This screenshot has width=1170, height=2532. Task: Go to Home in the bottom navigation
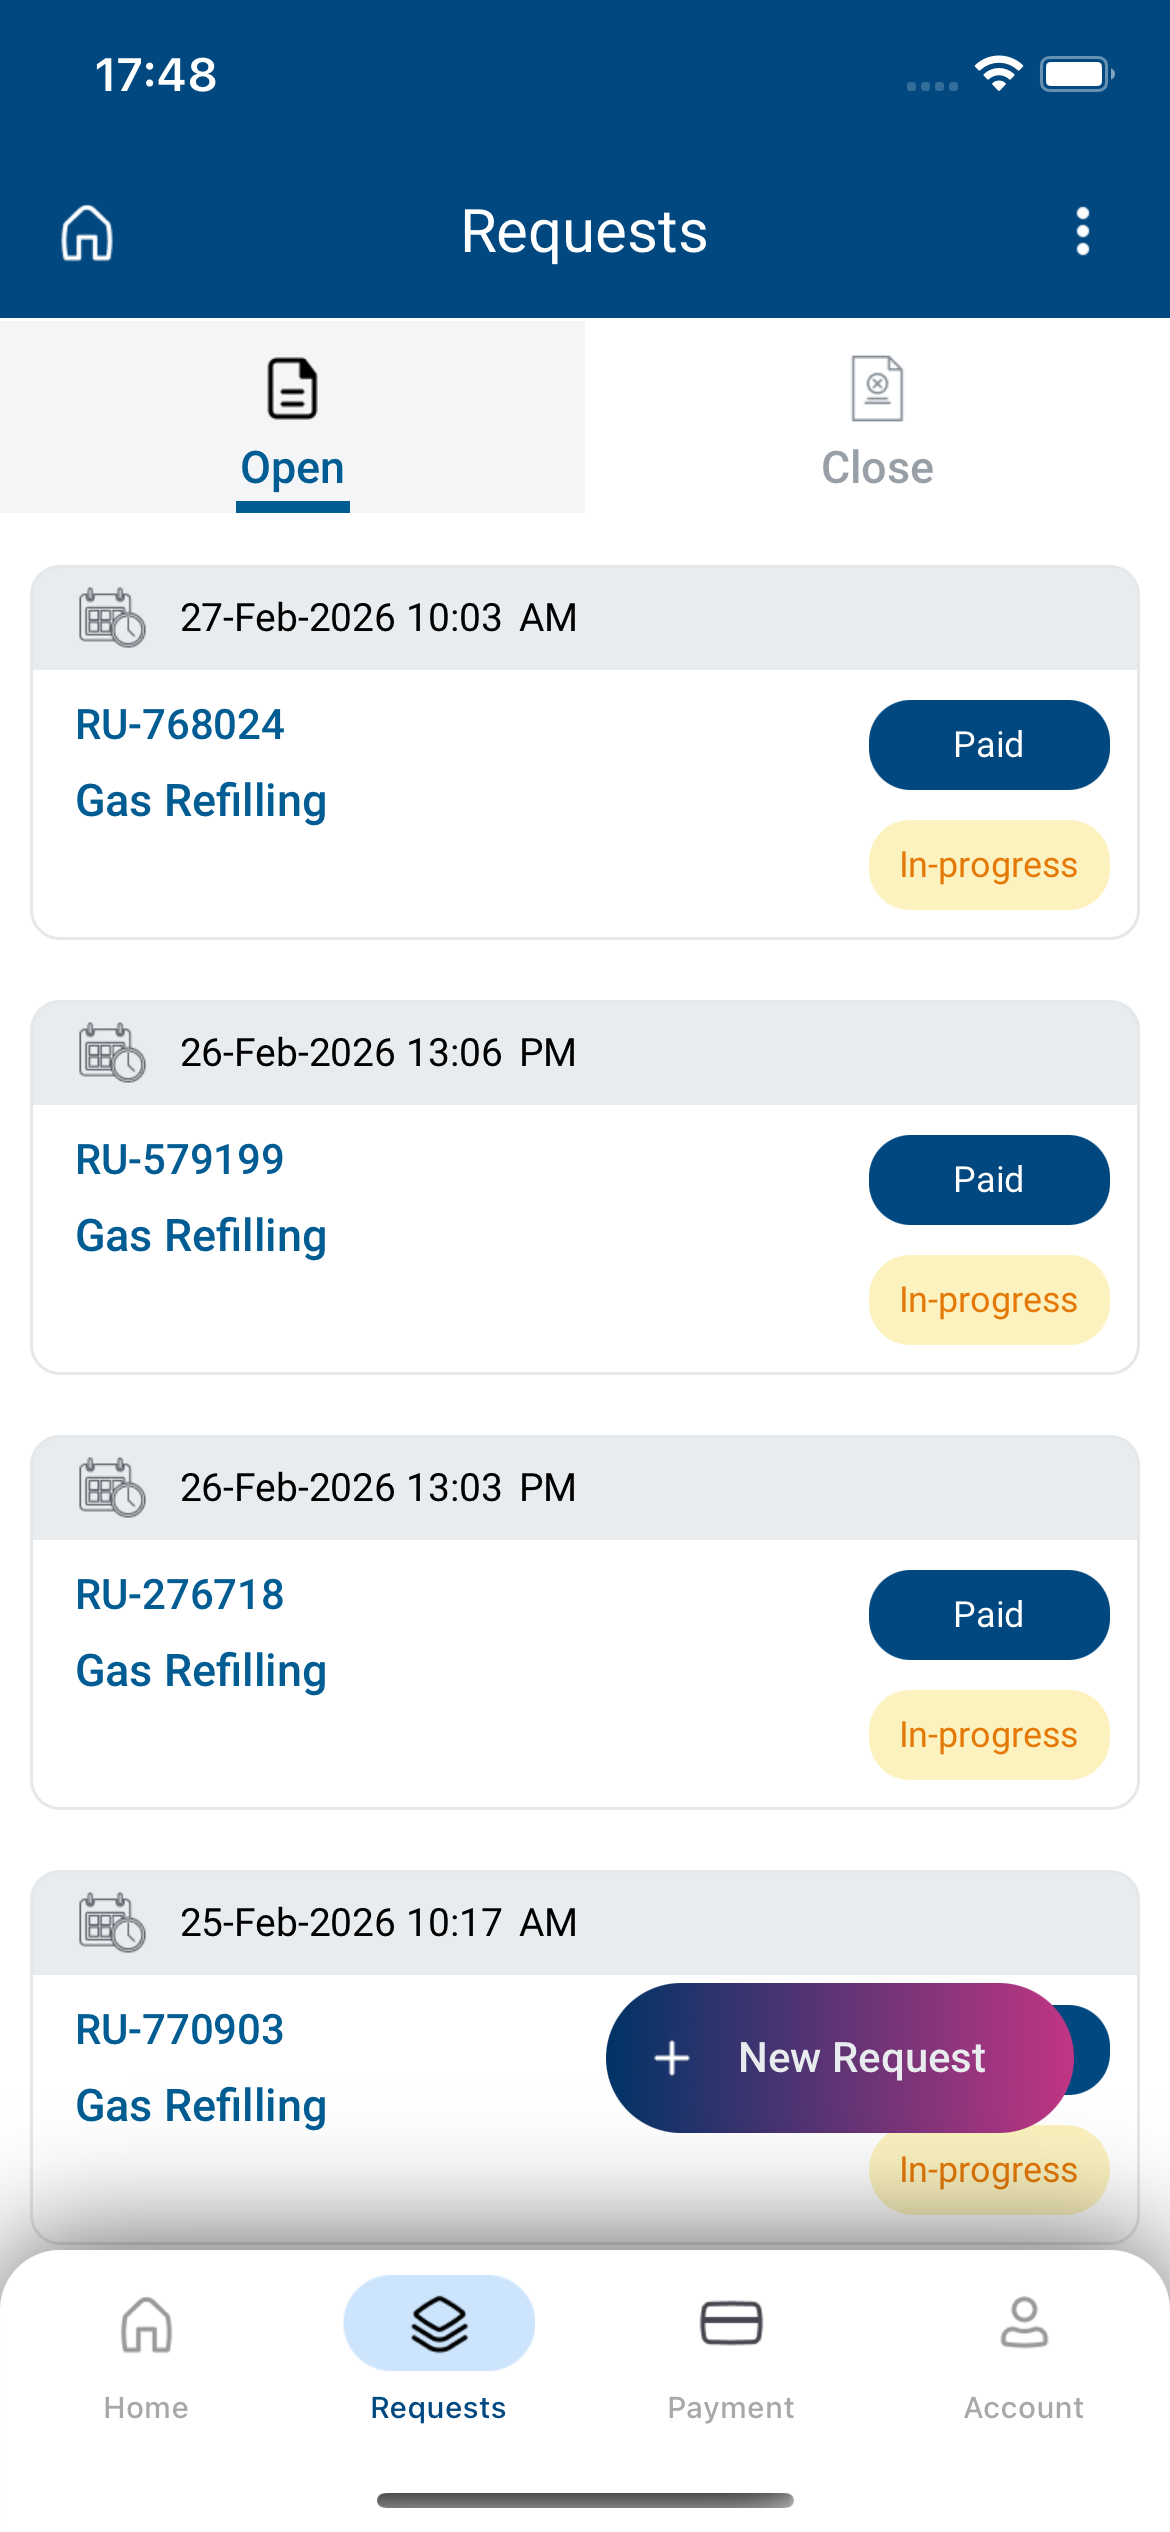tap(146, 2350)
